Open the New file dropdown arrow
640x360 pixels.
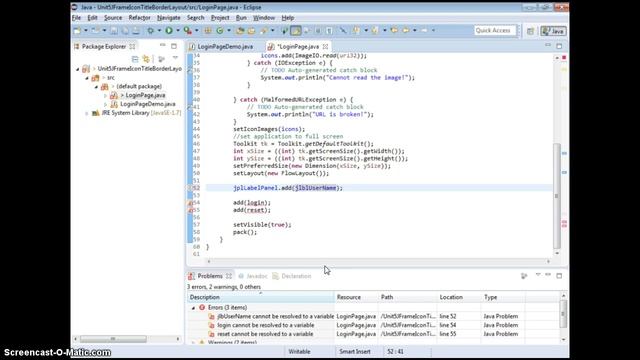(x=86, y=31)
